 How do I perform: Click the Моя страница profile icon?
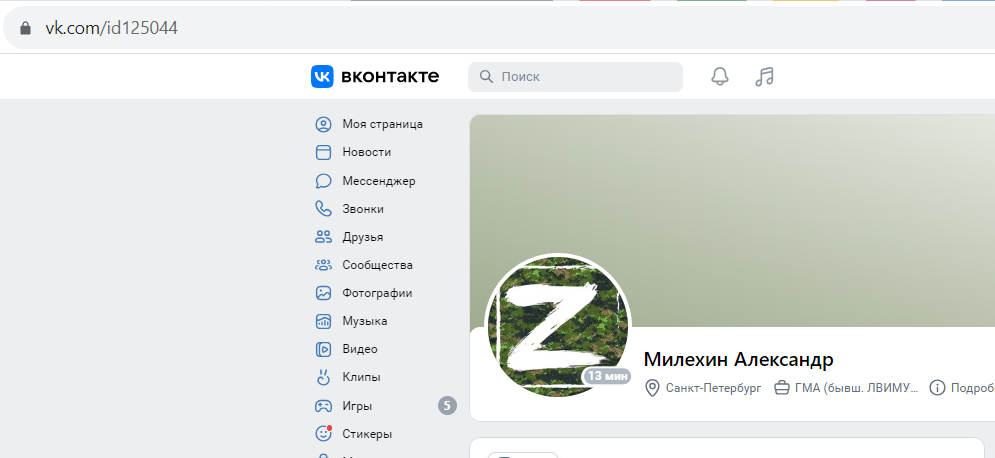[324, 124]
